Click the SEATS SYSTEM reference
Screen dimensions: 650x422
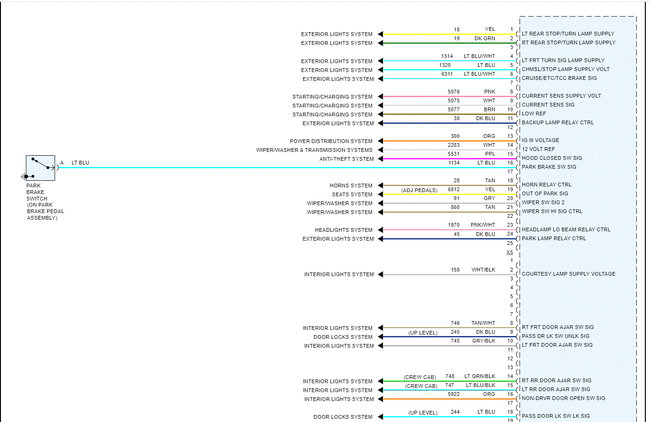[352, 194]
